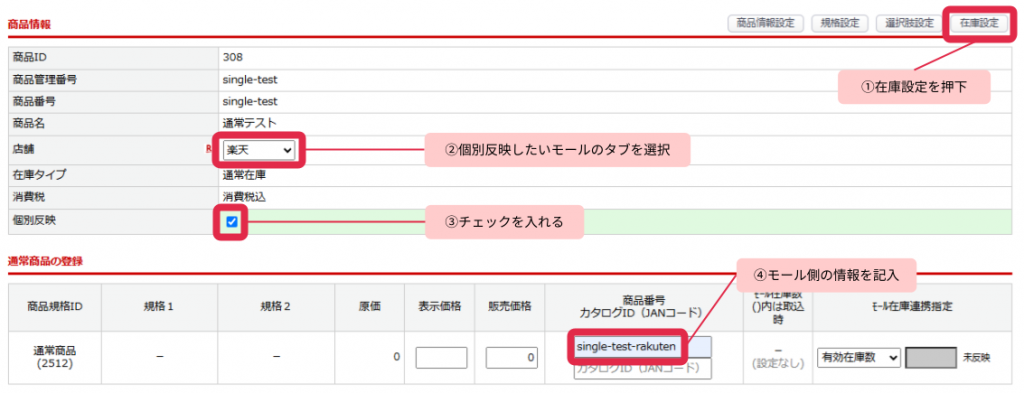Image resolution: width=1024 pixels, height=393 pixels.
Task: Select the 商品番号 row value single-test
Action: tap(250, 101)
